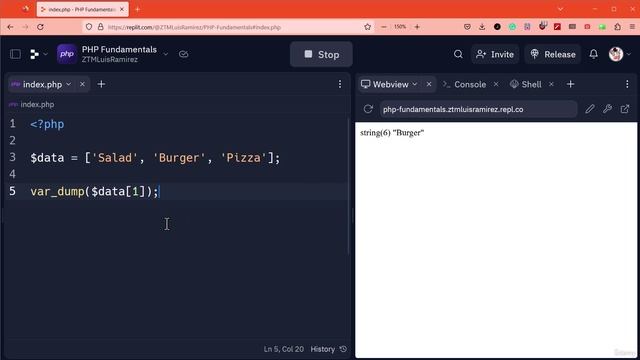Open the browser hamburger menu

pyautogui.click(x=632, y=27)
